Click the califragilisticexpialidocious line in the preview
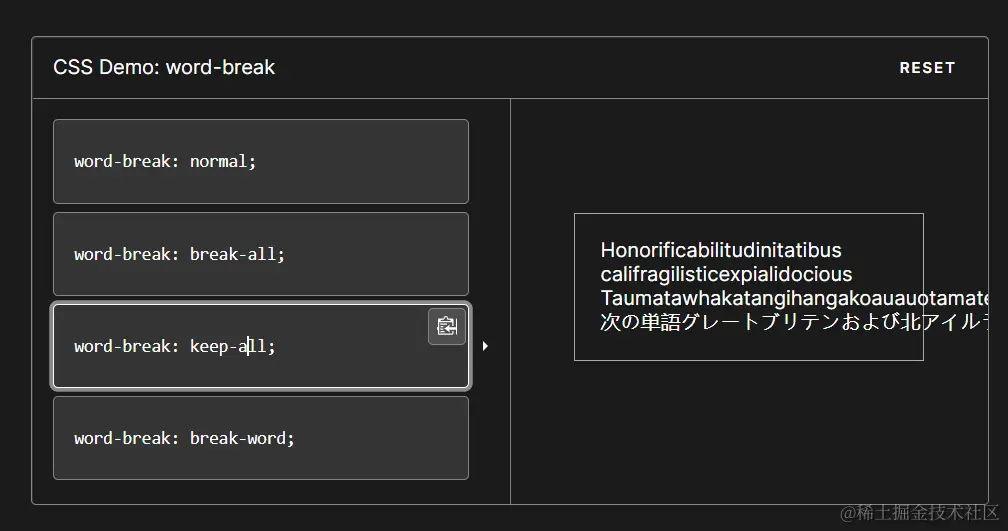The height and width of the screenshot is (531, 1008). pos(726,274)
